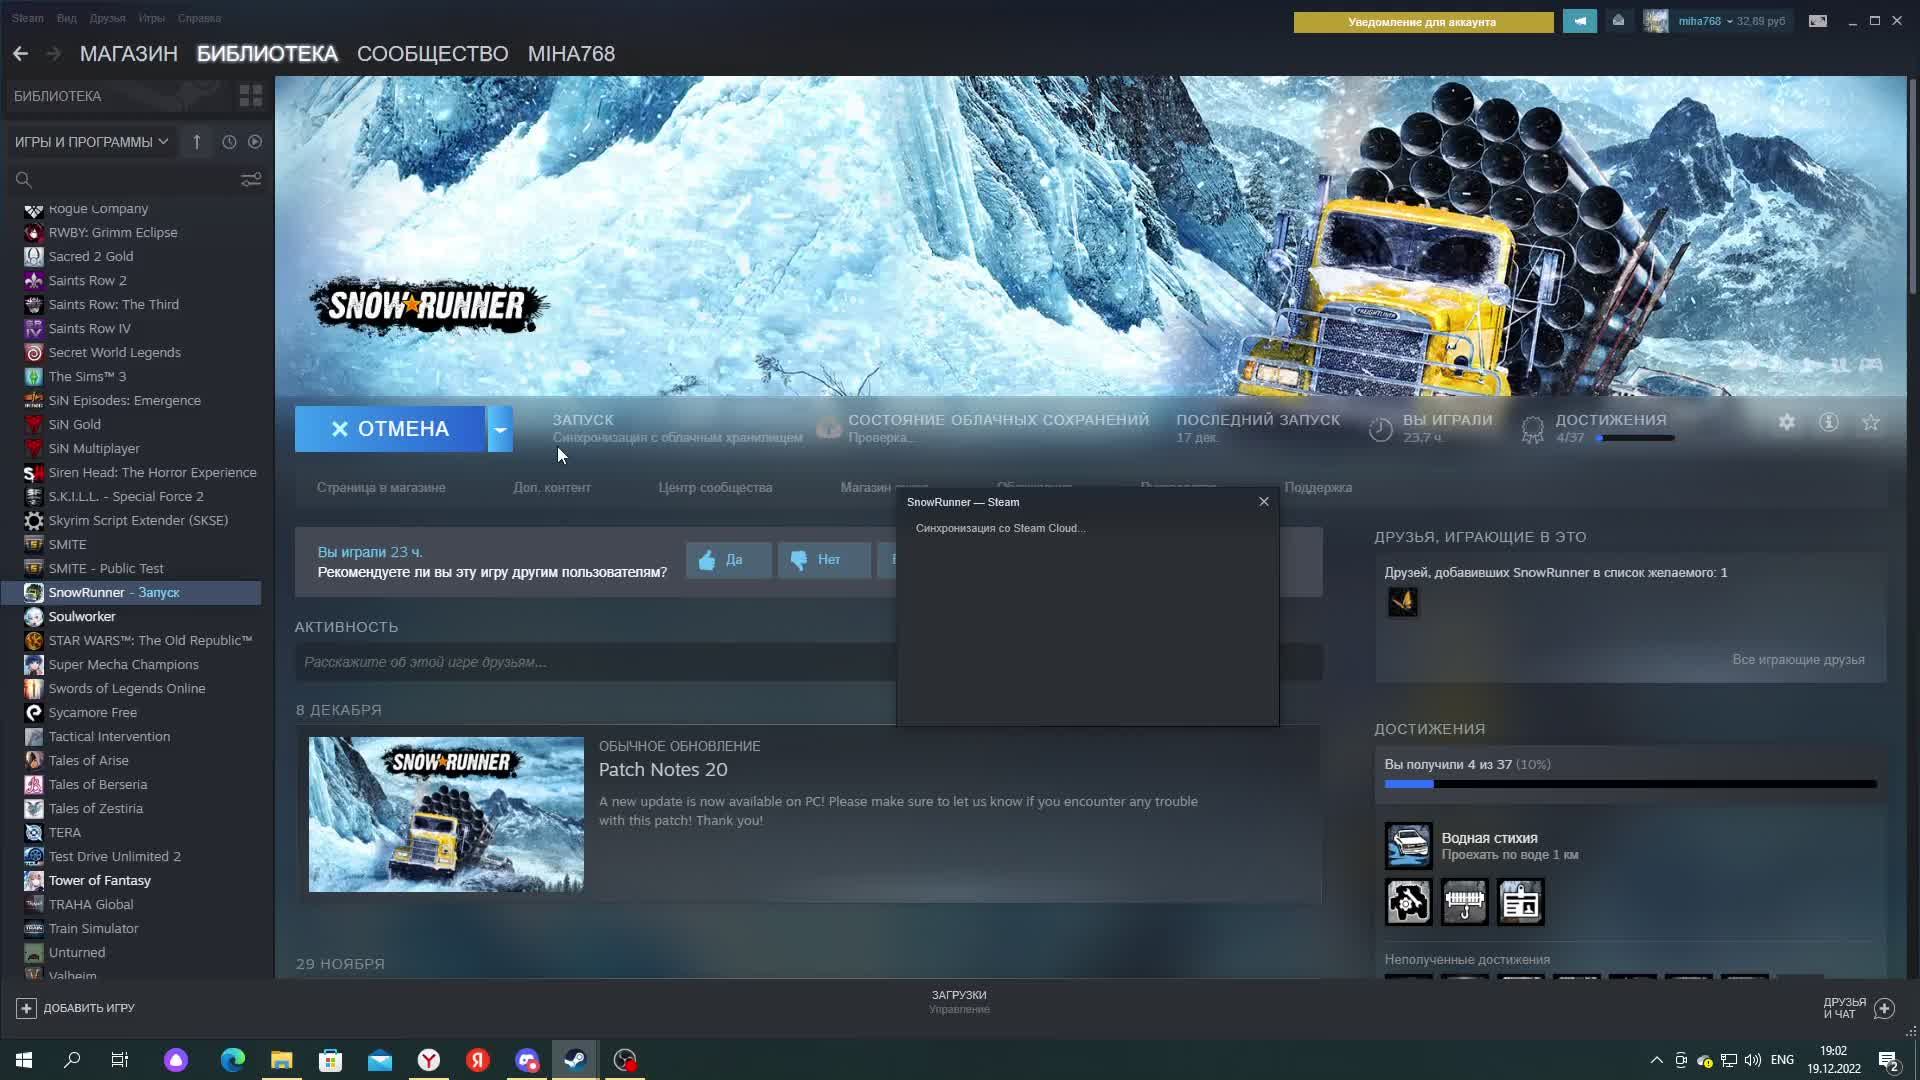Open SnowRunner settings gear icon

click(1787, 422)
